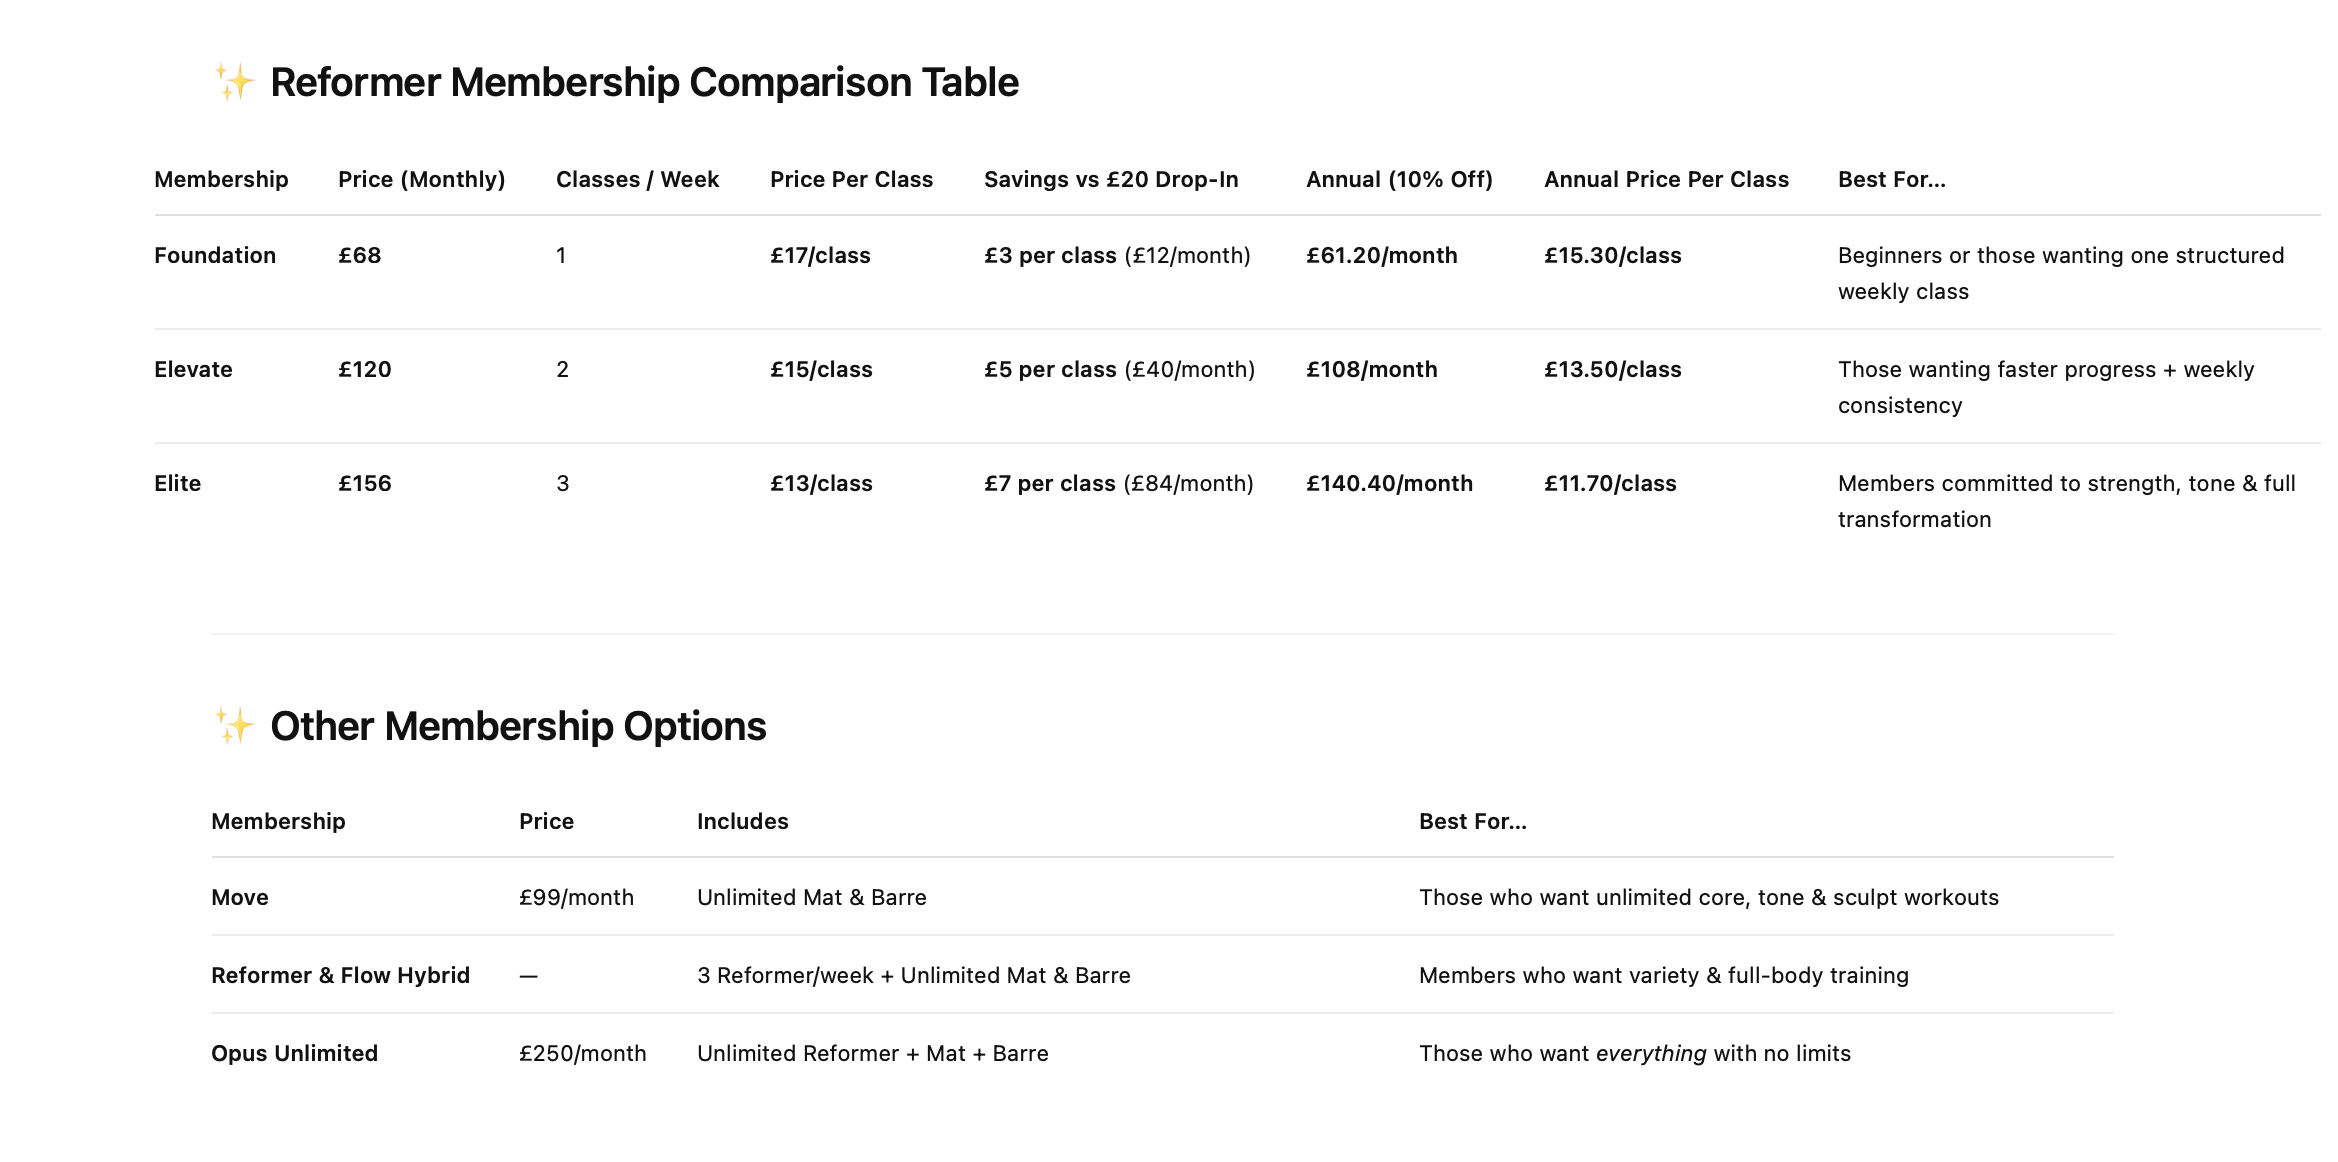Click the Annual (10% Off) column header
The width and height of the screenshot is (2338, 1162).
[1399, 179]
